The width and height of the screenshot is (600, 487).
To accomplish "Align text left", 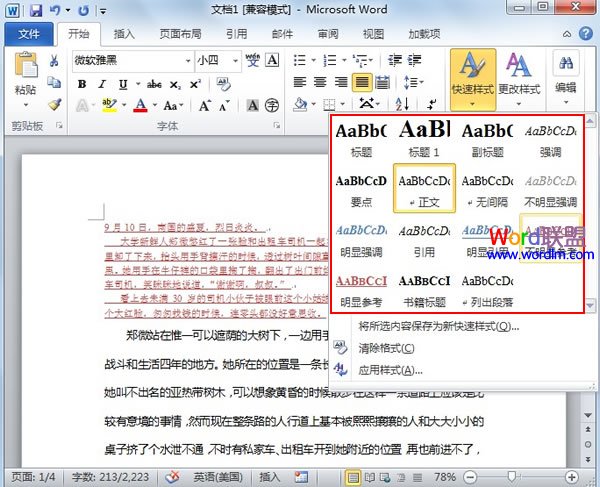I will click(x=300, y=82).
